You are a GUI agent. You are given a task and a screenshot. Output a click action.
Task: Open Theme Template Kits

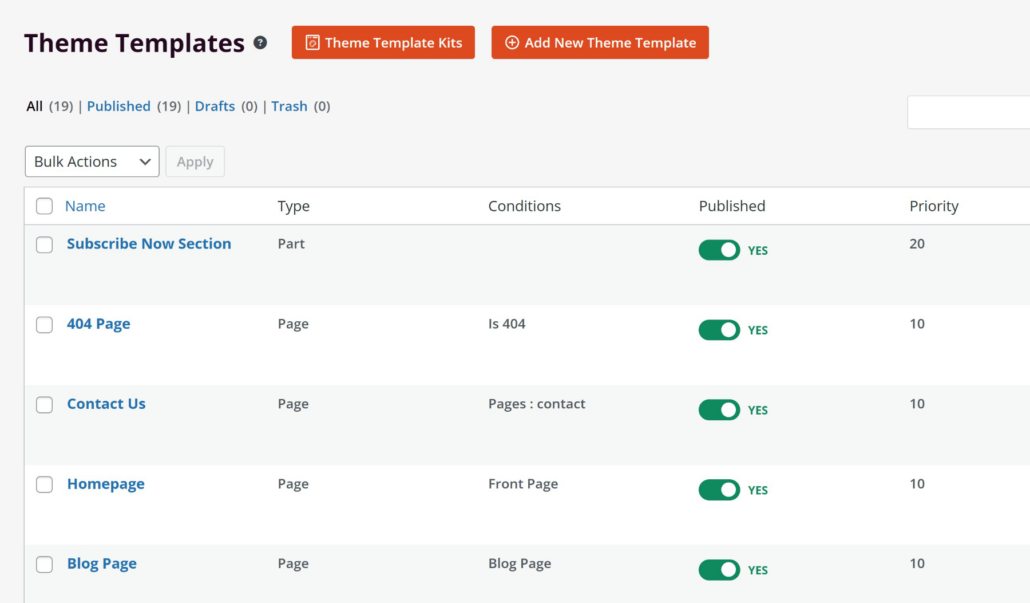click(383, 43)
